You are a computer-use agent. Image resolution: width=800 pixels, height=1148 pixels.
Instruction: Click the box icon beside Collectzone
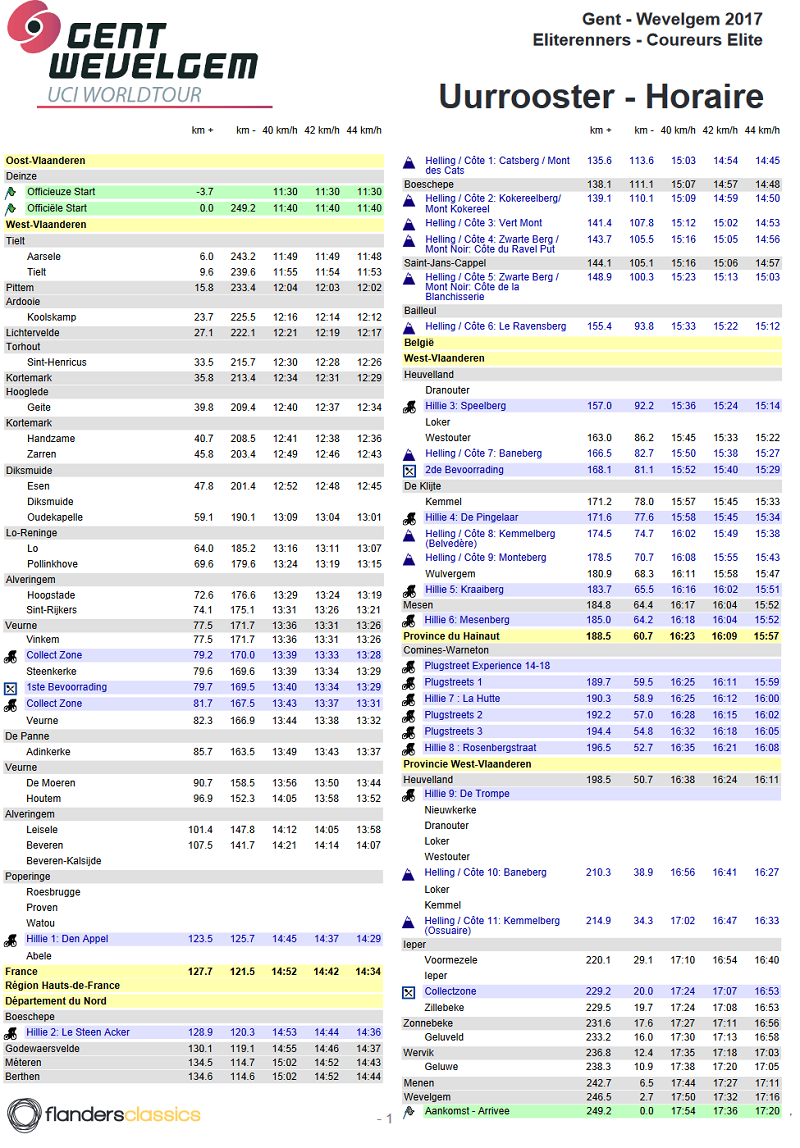(409, 993)
